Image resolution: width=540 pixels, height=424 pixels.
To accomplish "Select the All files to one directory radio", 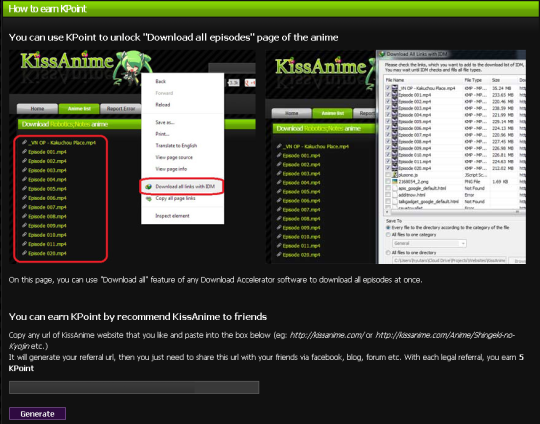I will click(x=388, y=252).
